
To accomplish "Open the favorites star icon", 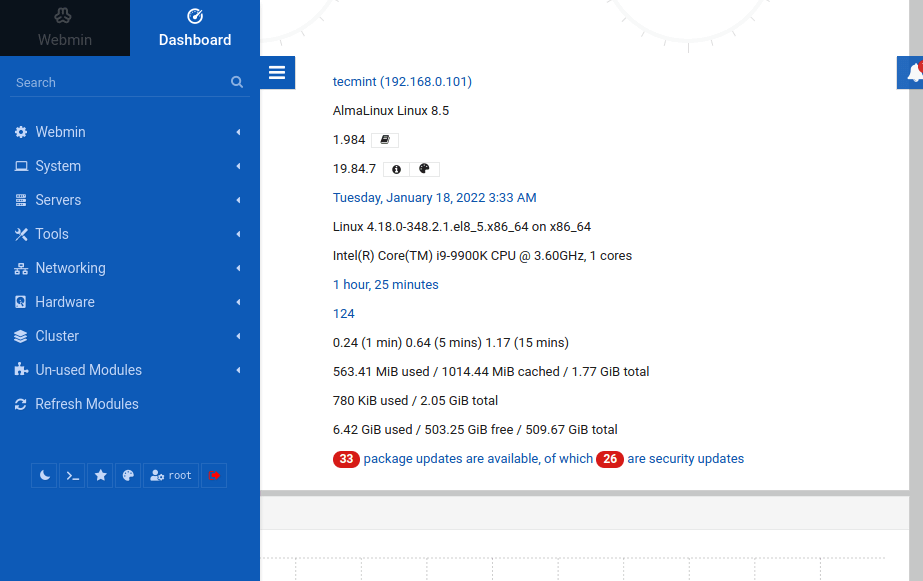I will coord(99,475).
